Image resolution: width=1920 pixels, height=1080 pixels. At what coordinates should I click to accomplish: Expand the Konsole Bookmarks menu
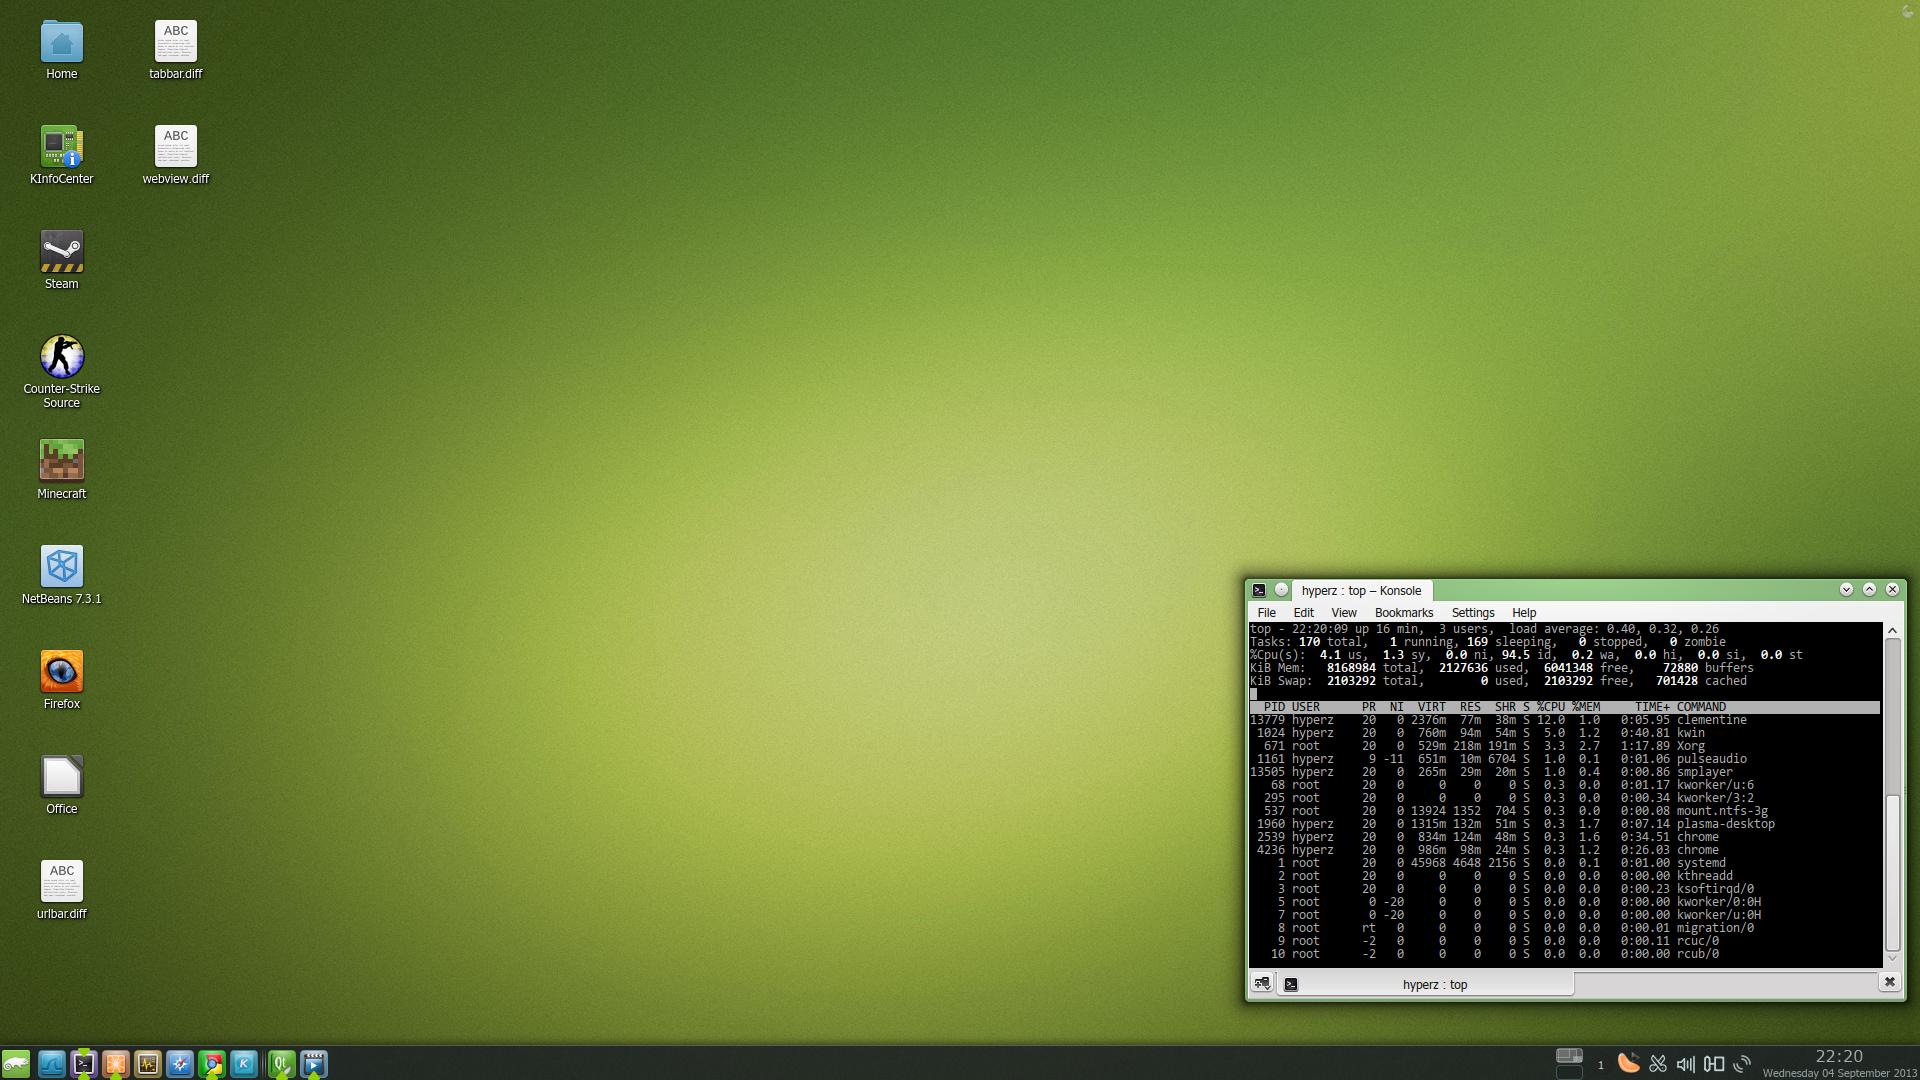[1403, 613]
